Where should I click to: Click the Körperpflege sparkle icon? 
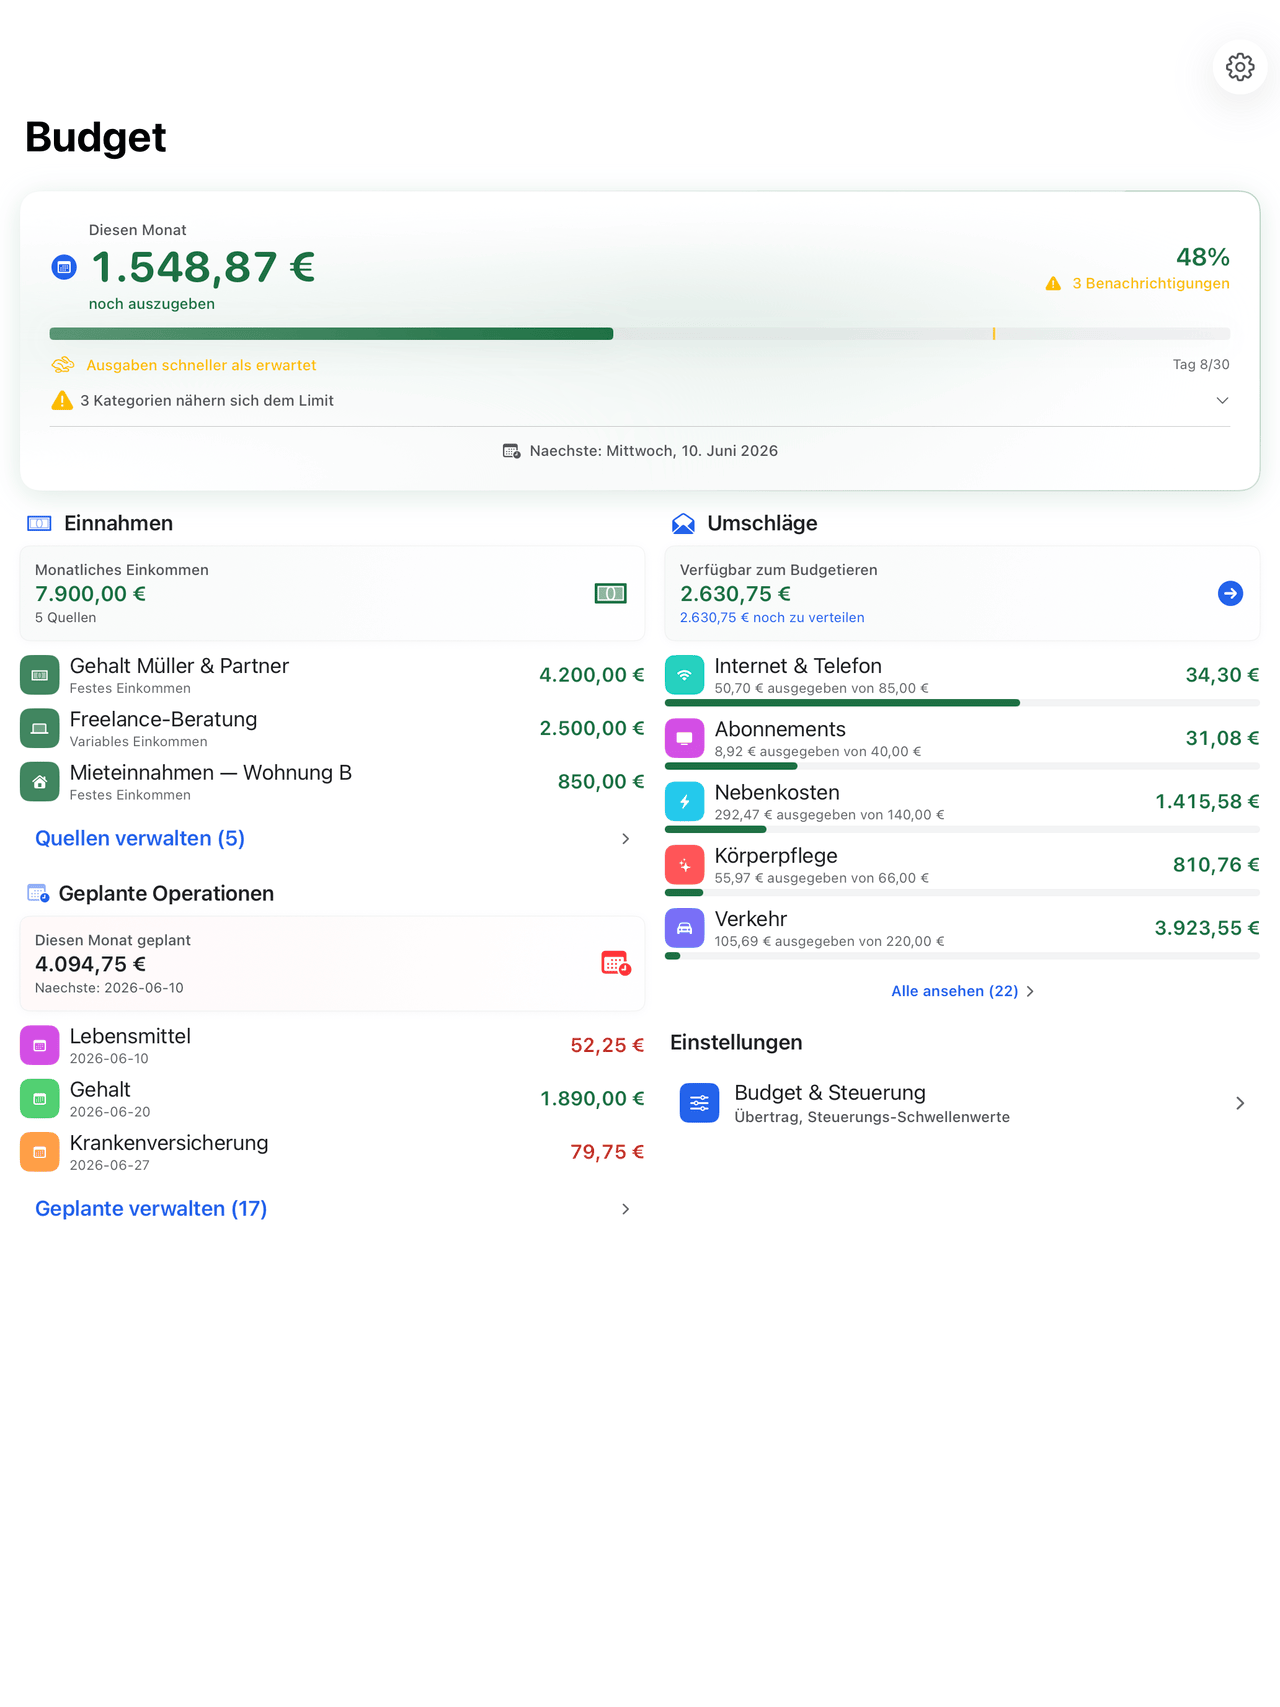pyautogui.click(x=685, y=864)
